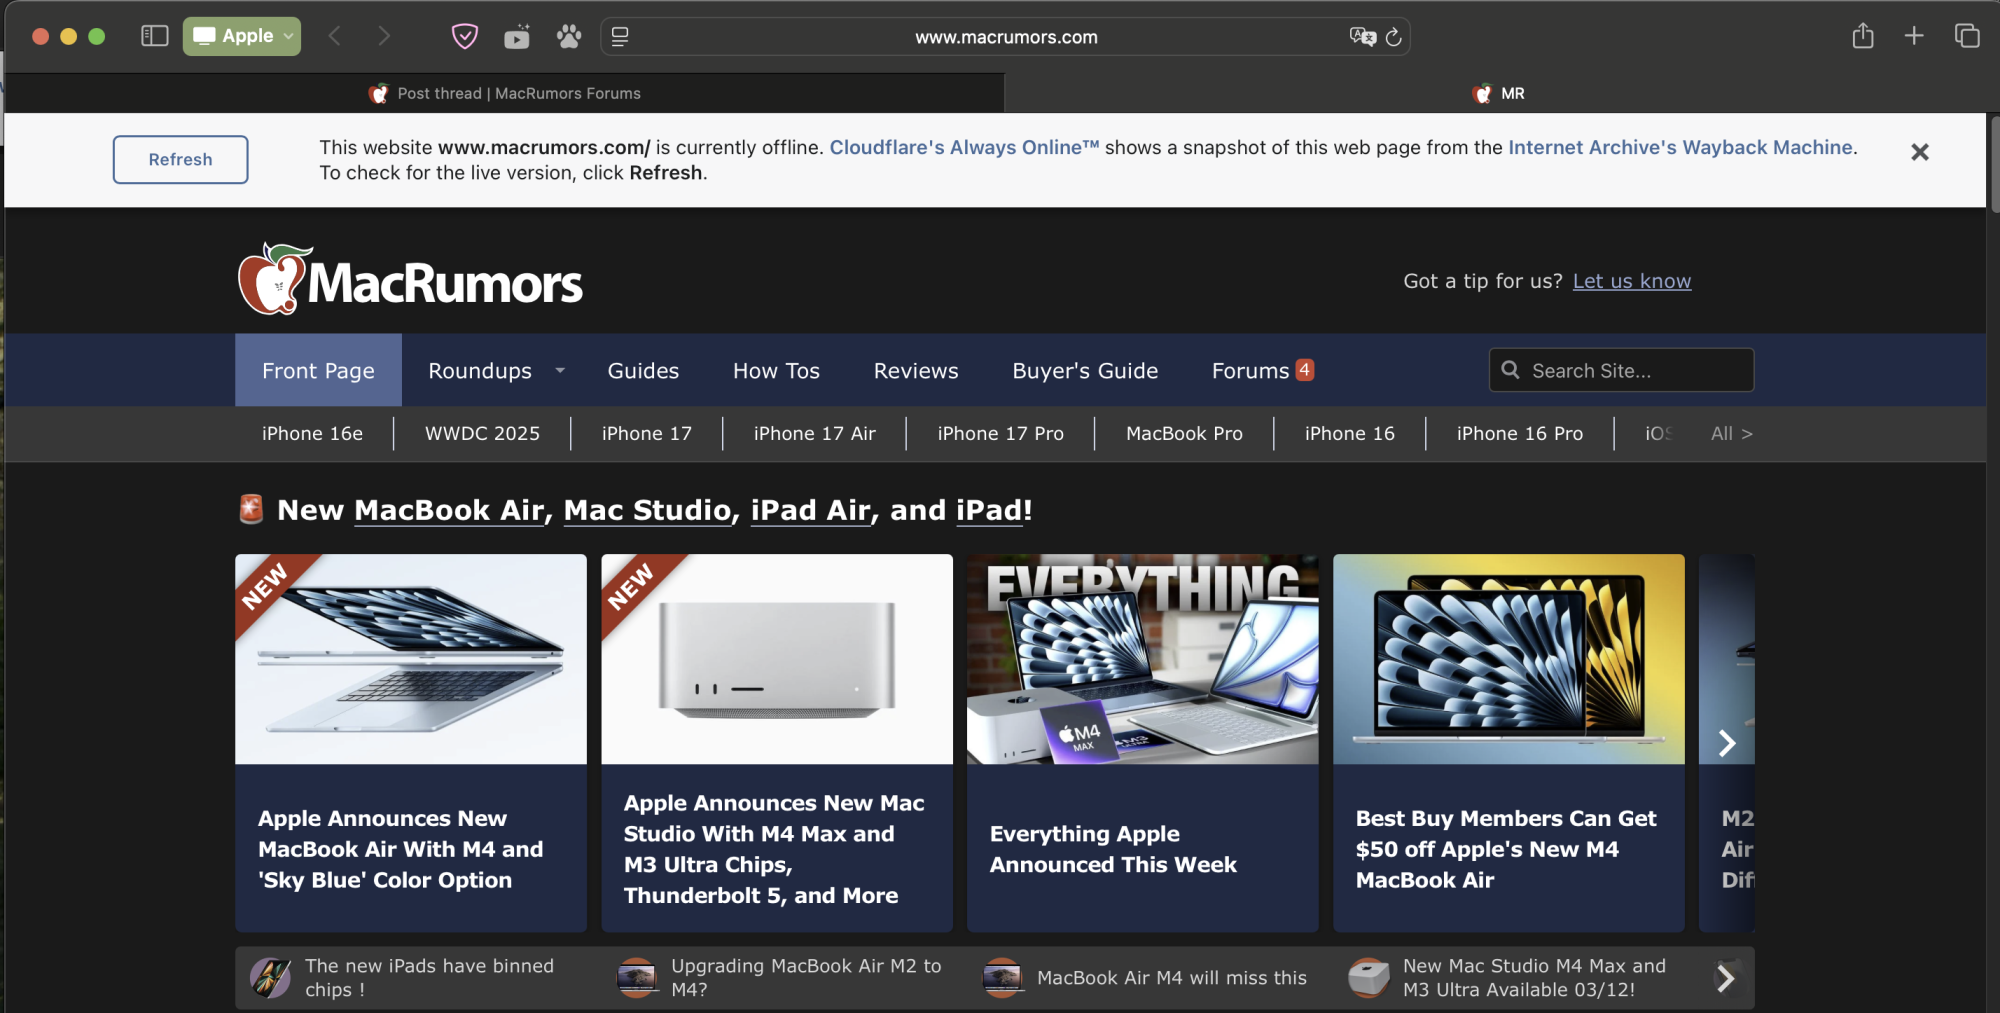Screen dimensions: 2000x1013
Task: Open the iPhone 17 Air roundup link
Action: (814, 433)
